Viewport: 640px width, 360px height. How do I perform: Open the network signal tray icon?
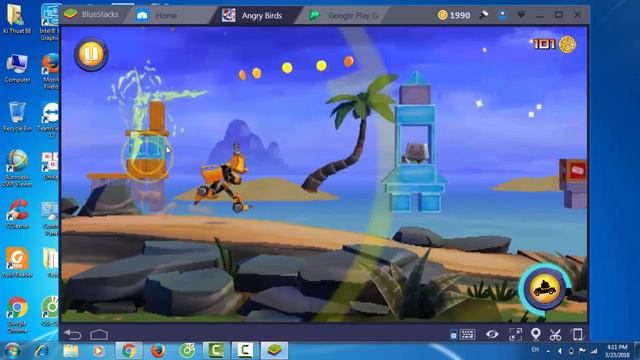click(594, 351)
